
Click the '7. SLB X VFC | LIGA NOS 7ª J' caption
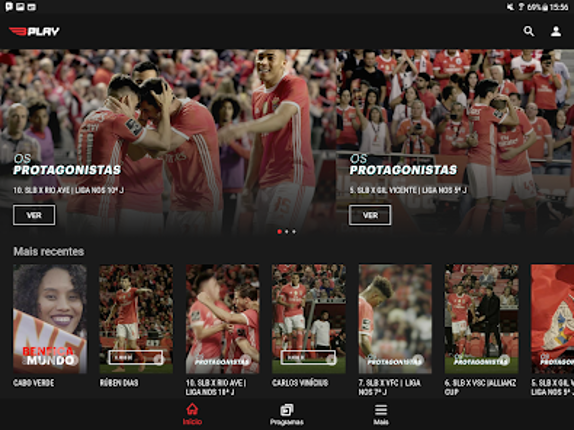click(x=390, y=387)
